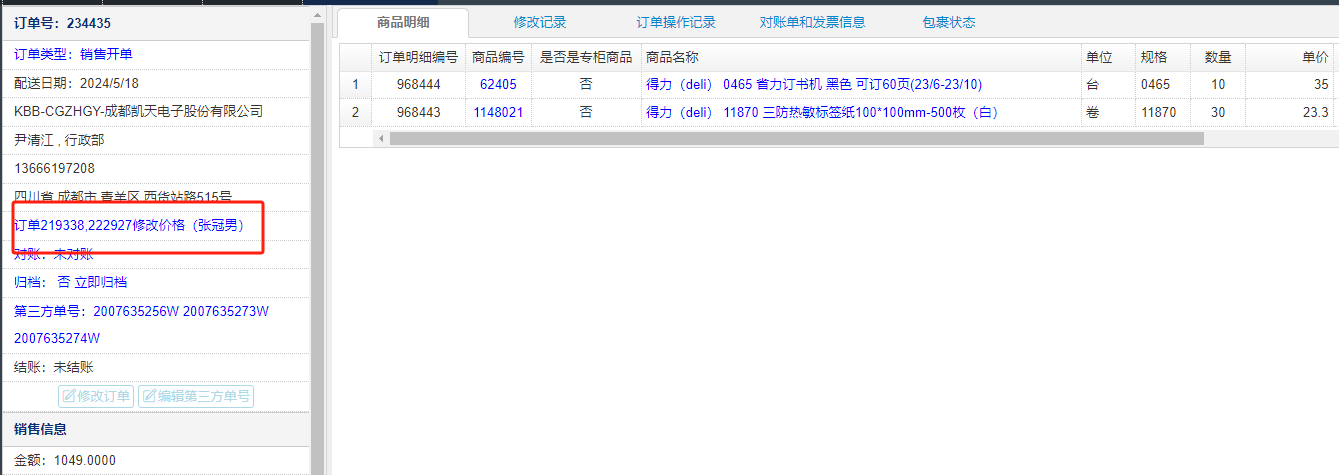The height and width of the screenshot is (475, 1339).
Task: Click the 订单号: 234435 header
Action: pos(62,23)
